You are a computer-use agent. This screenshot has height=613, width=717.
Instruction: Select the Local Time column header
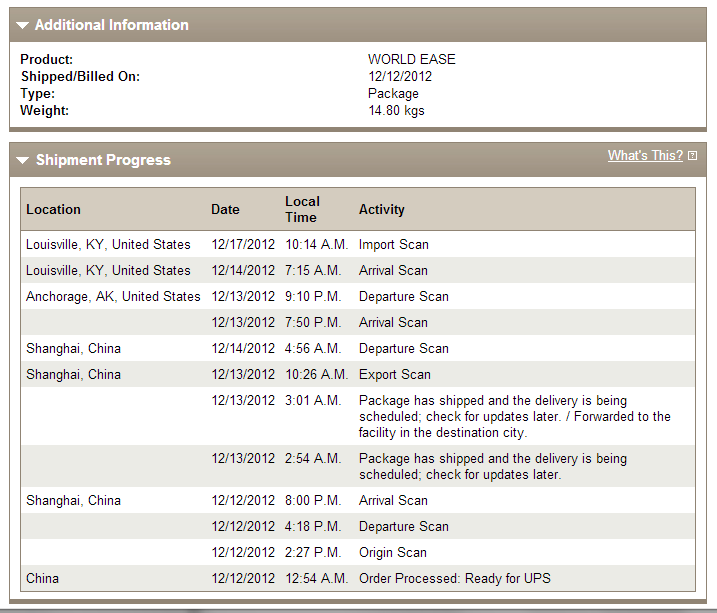click(302, 209)
